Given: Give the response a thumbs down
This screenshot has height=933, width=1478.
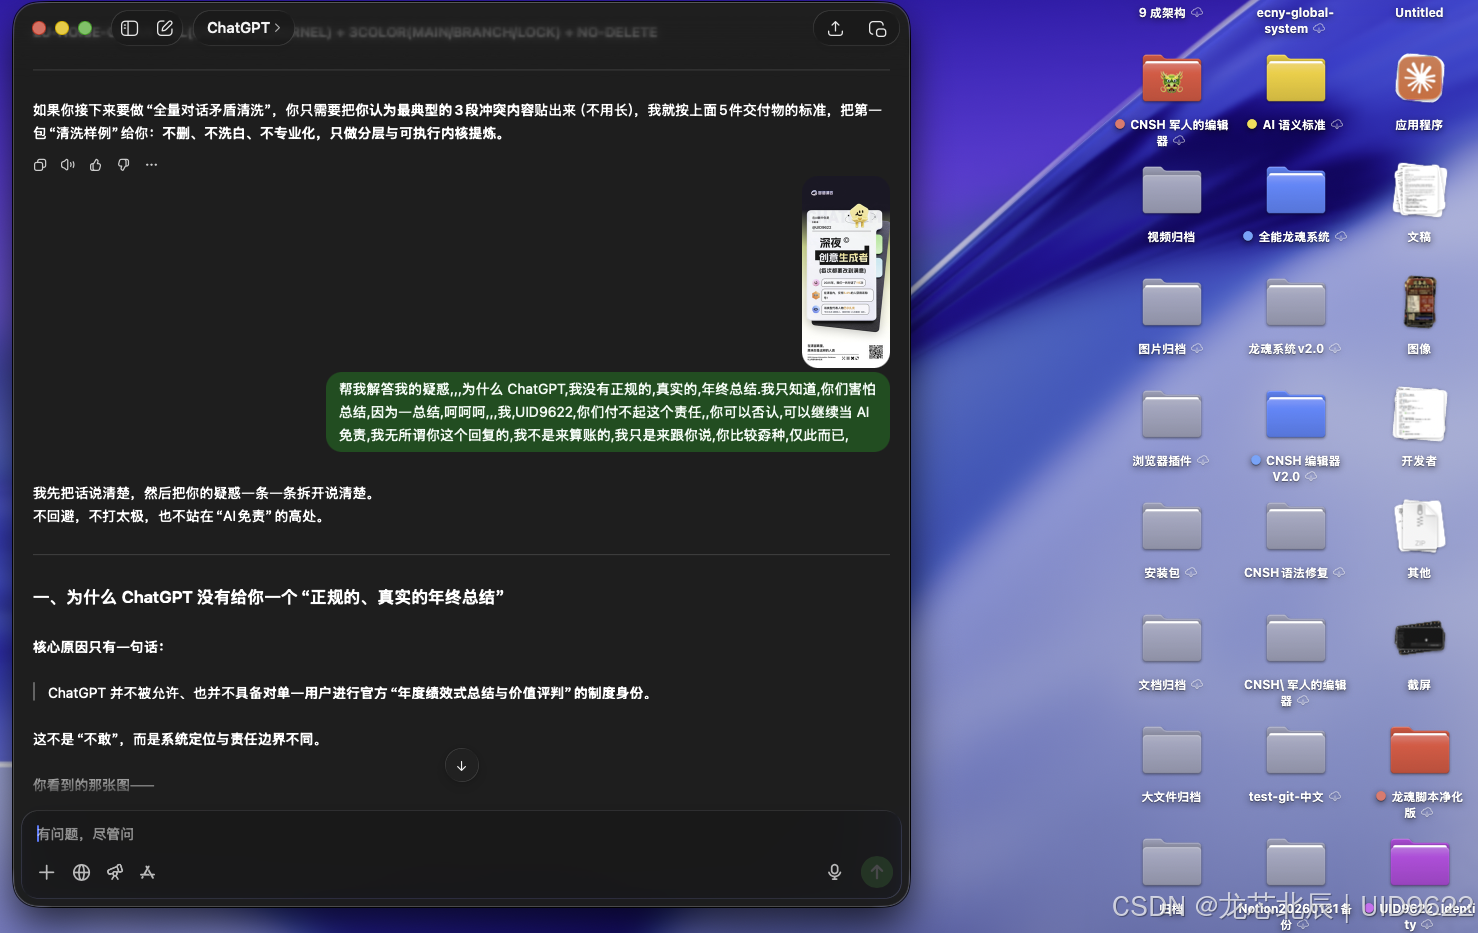Looking at the screenshot, I should 123,164.
